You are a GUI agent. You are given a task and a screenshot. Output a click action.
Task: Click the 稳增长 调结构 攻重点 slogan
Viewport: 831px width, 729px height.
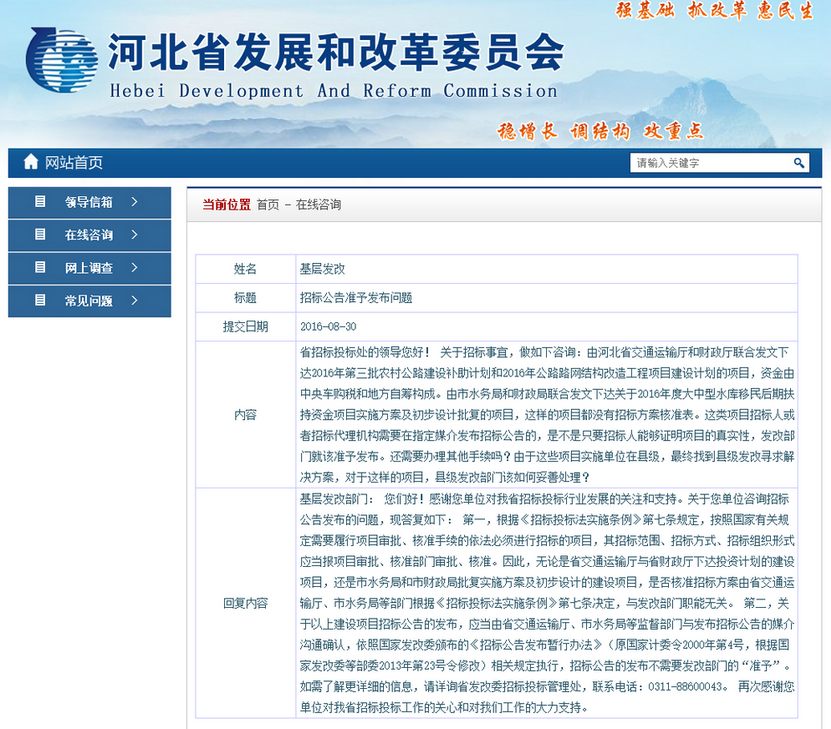point(600,131)
